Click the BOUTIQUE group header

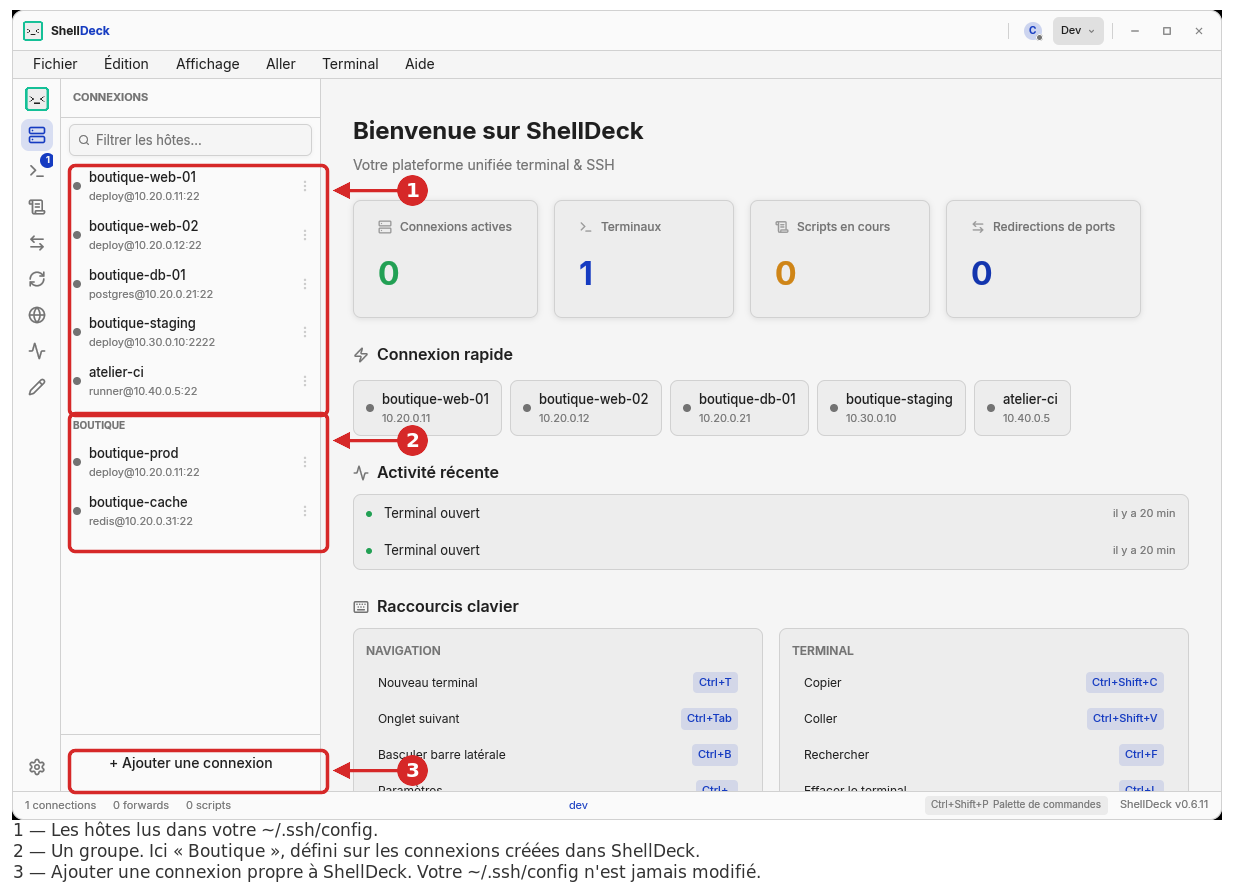[99, 425]
